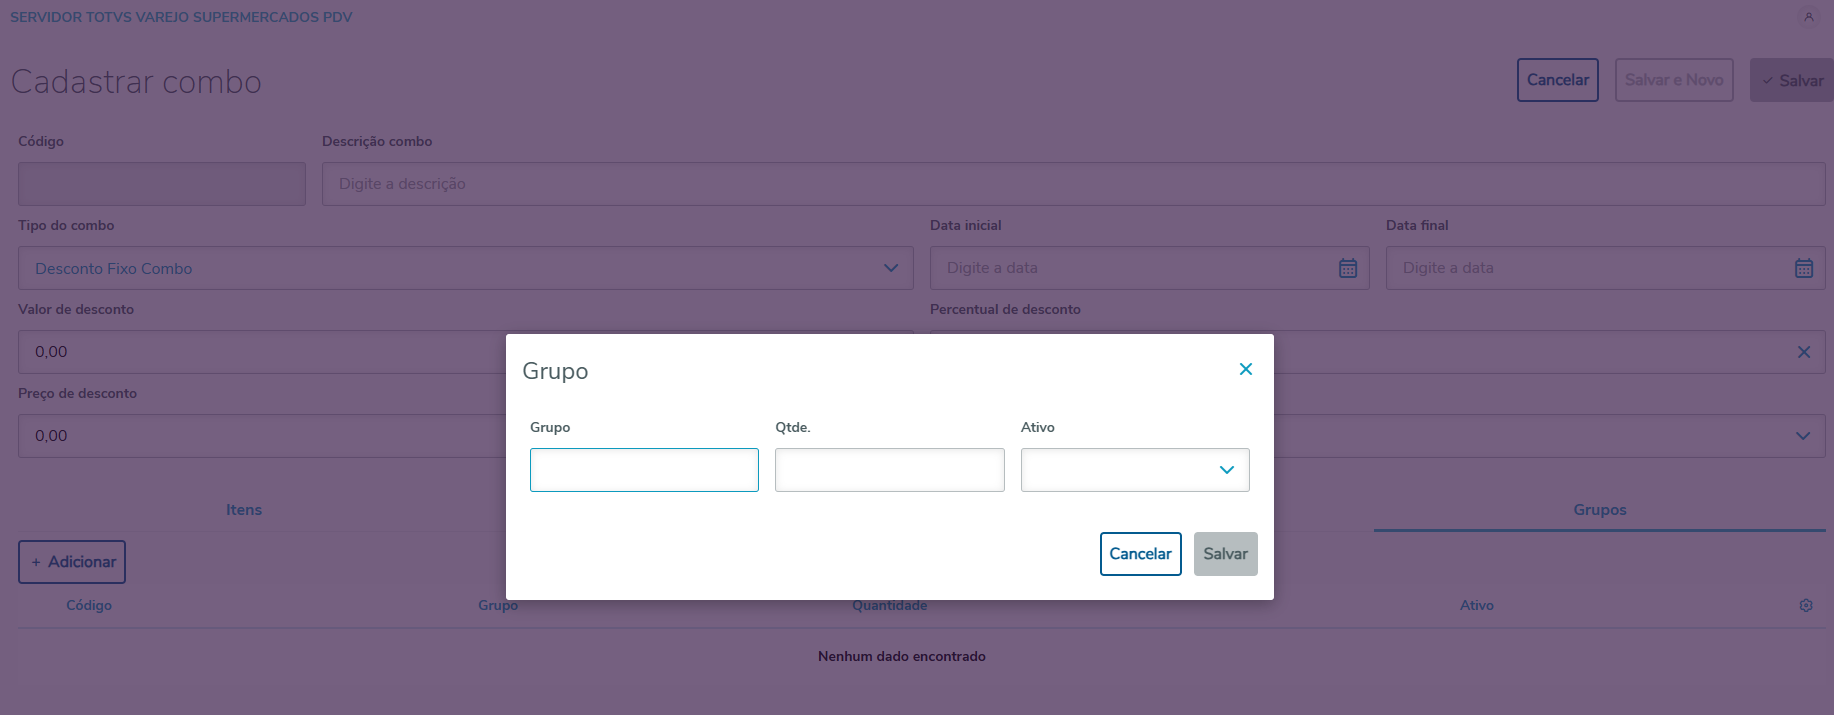The image size is (1834, 715).
Task: Open the Tipo do combo dropdown
Action: coord(466,268)
